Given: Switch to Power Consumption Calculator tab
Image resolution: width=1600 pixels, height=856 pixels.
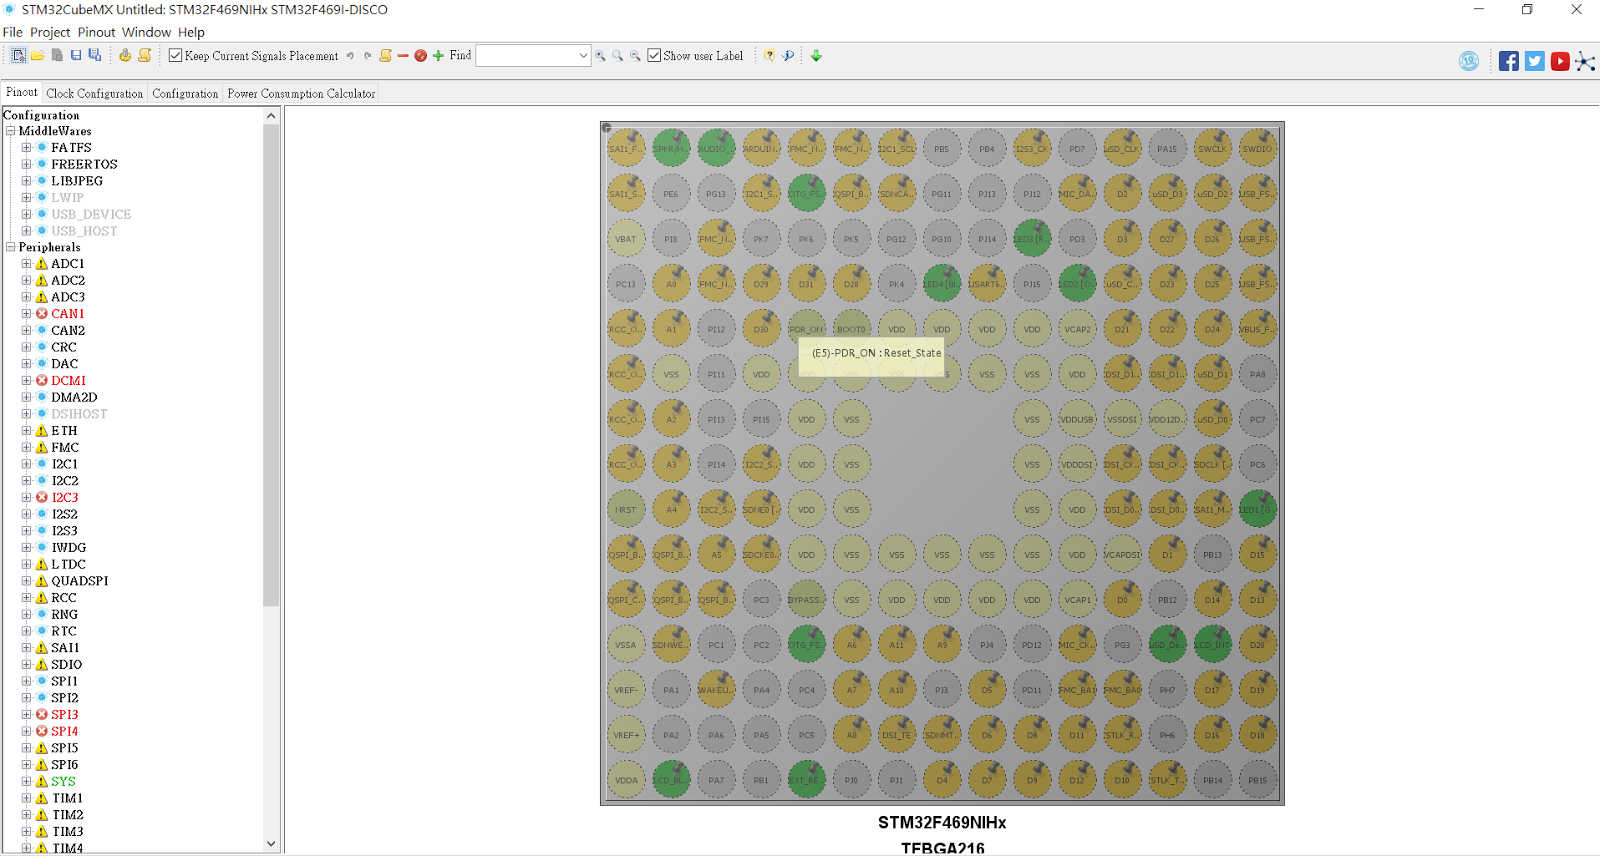Looking at the screenshot, I should coord(301,93).
